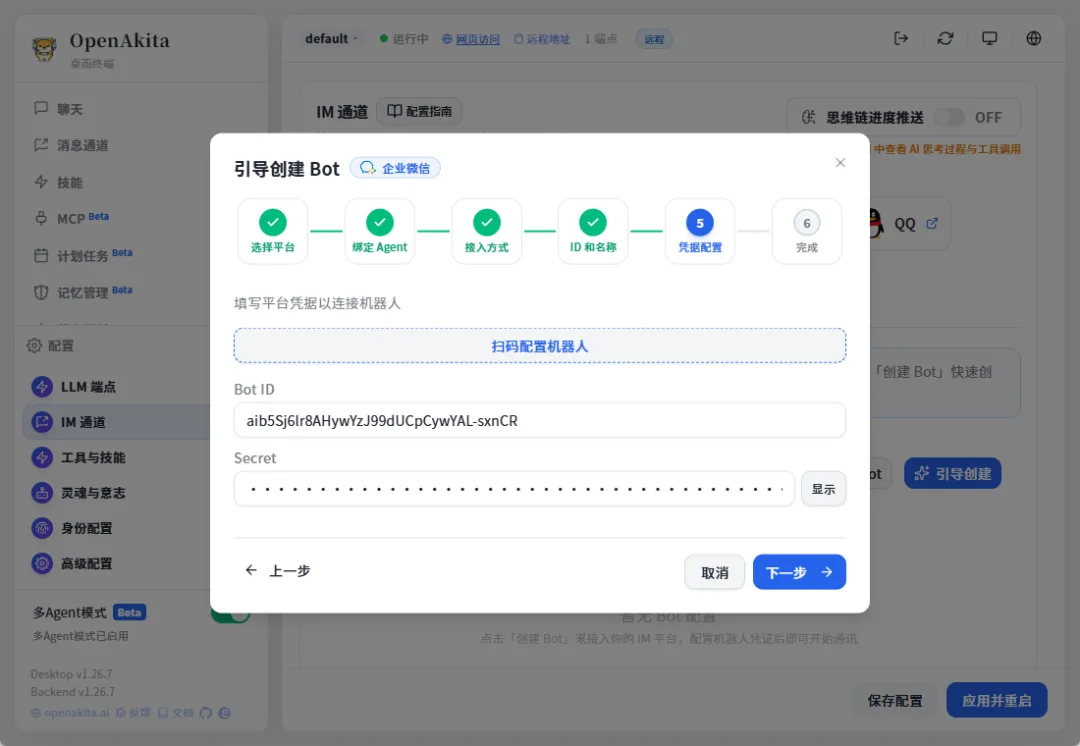Screen dimensions: 1080x746
Task: Click the 企业微信 platform badge
Action: coord(395,168)
